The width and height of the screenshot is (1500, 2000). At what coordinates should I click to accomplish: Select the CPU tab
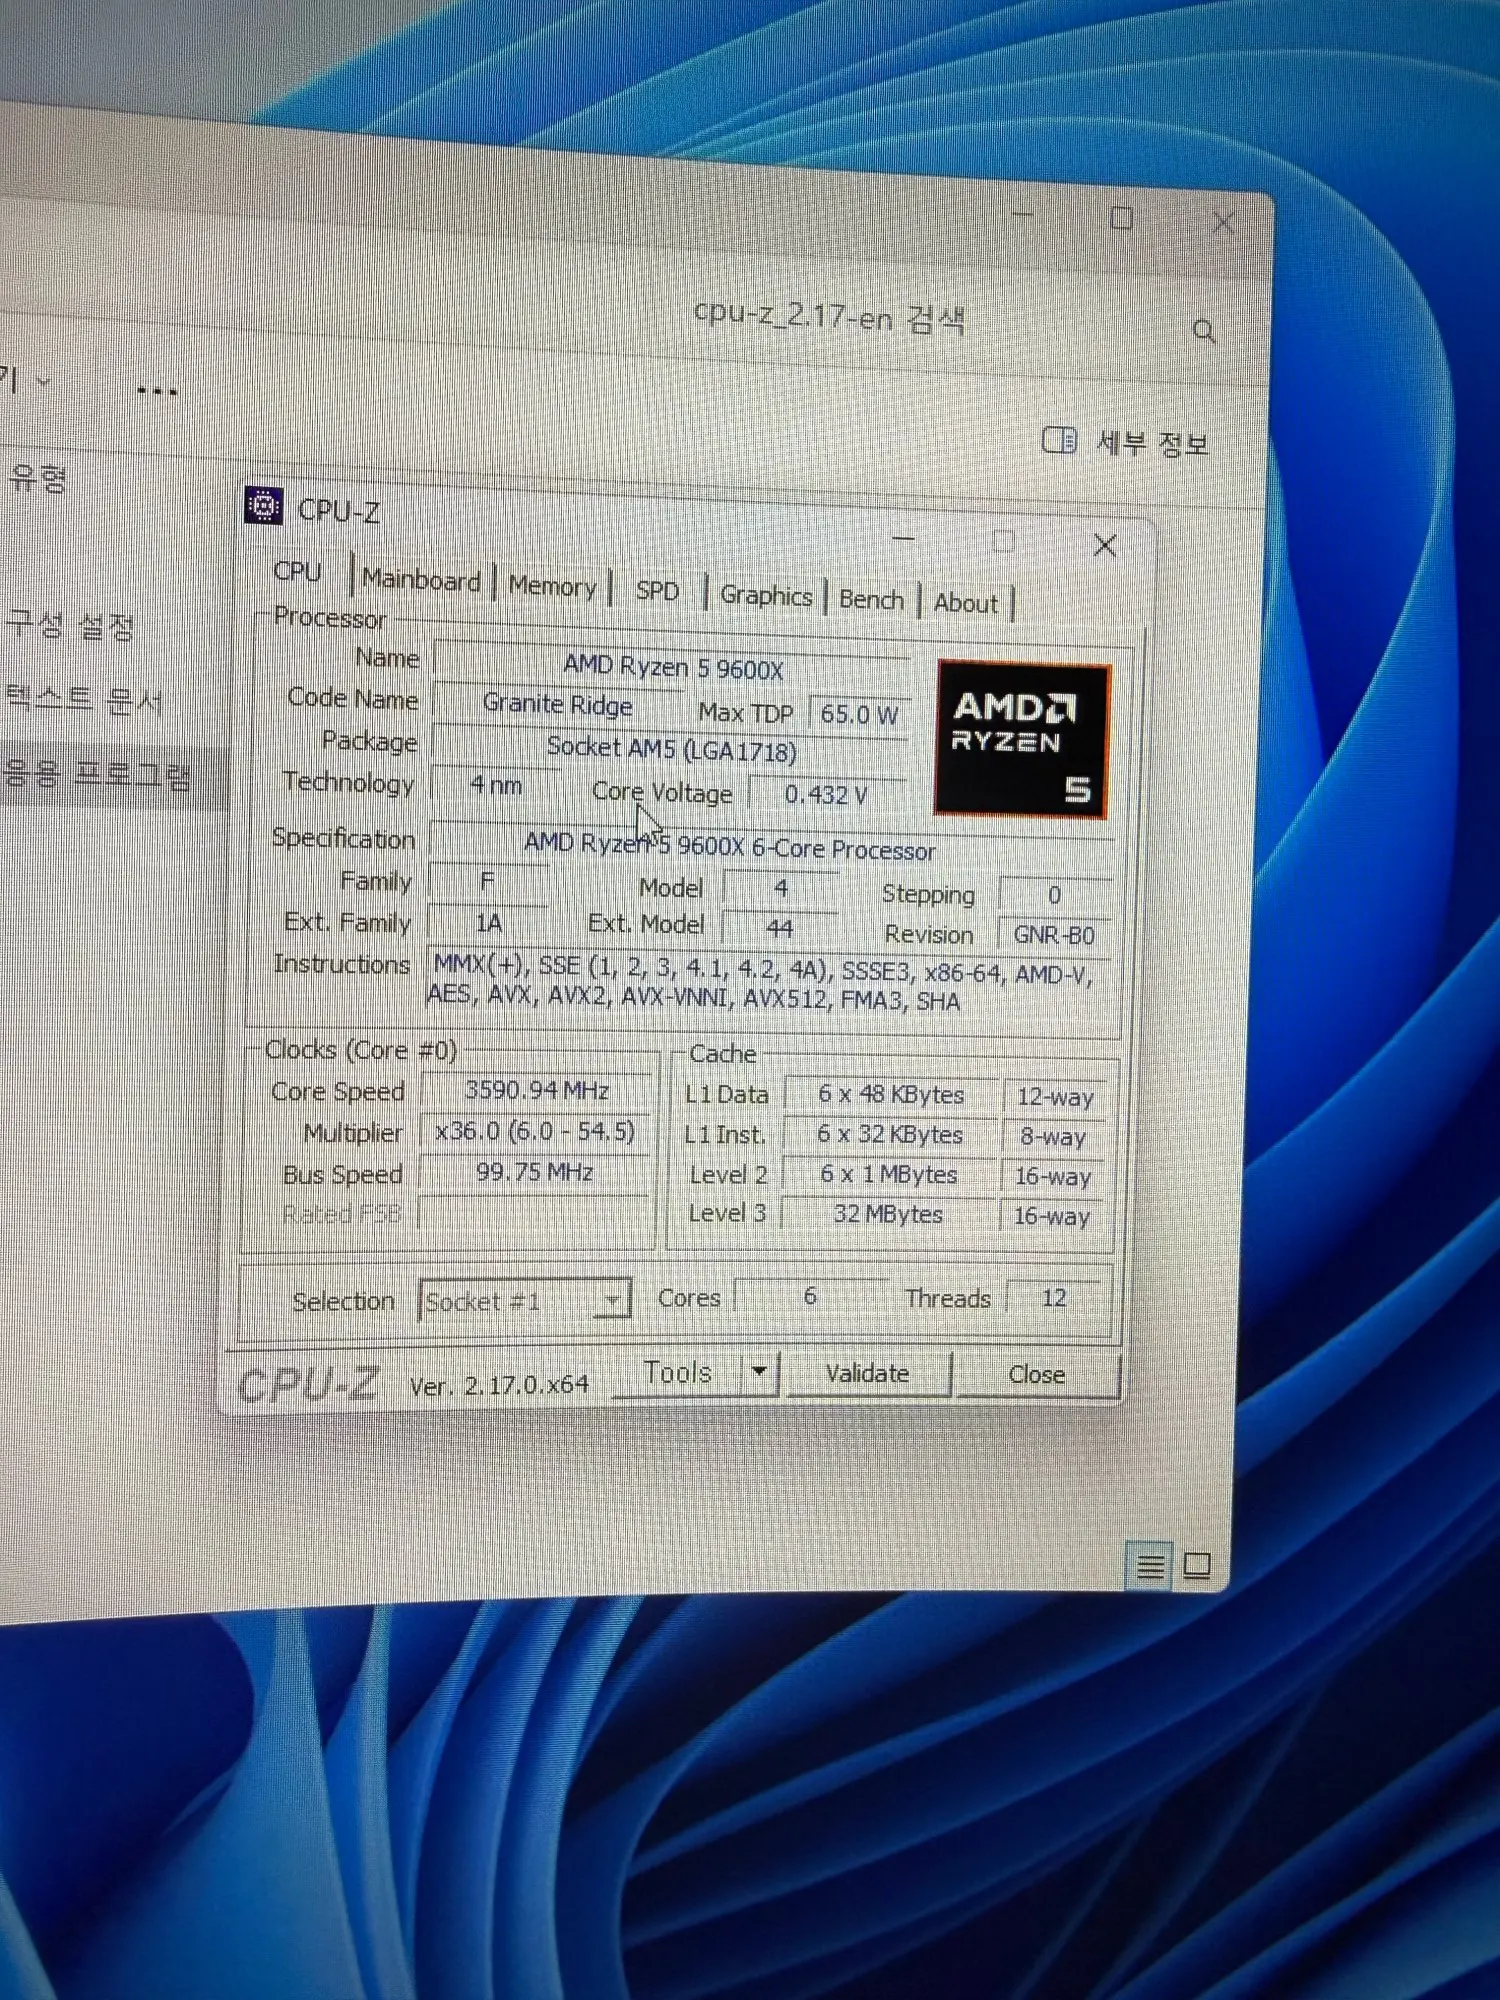[297, 571]
